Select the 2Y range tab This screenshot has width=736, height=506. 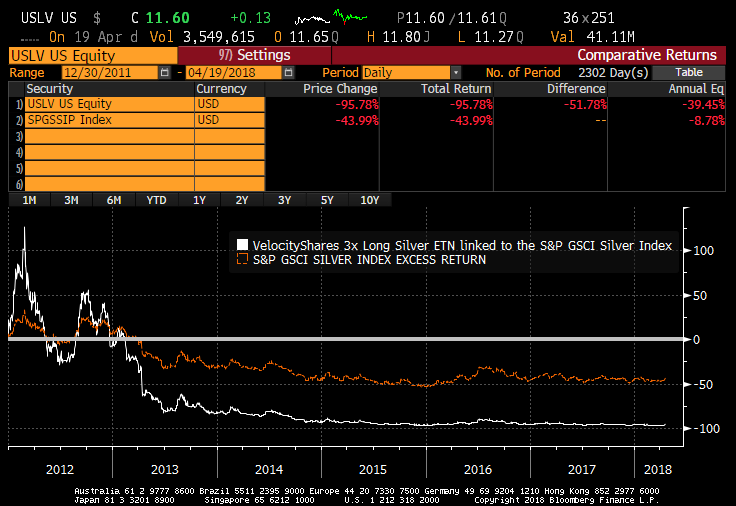pos(242,200)
